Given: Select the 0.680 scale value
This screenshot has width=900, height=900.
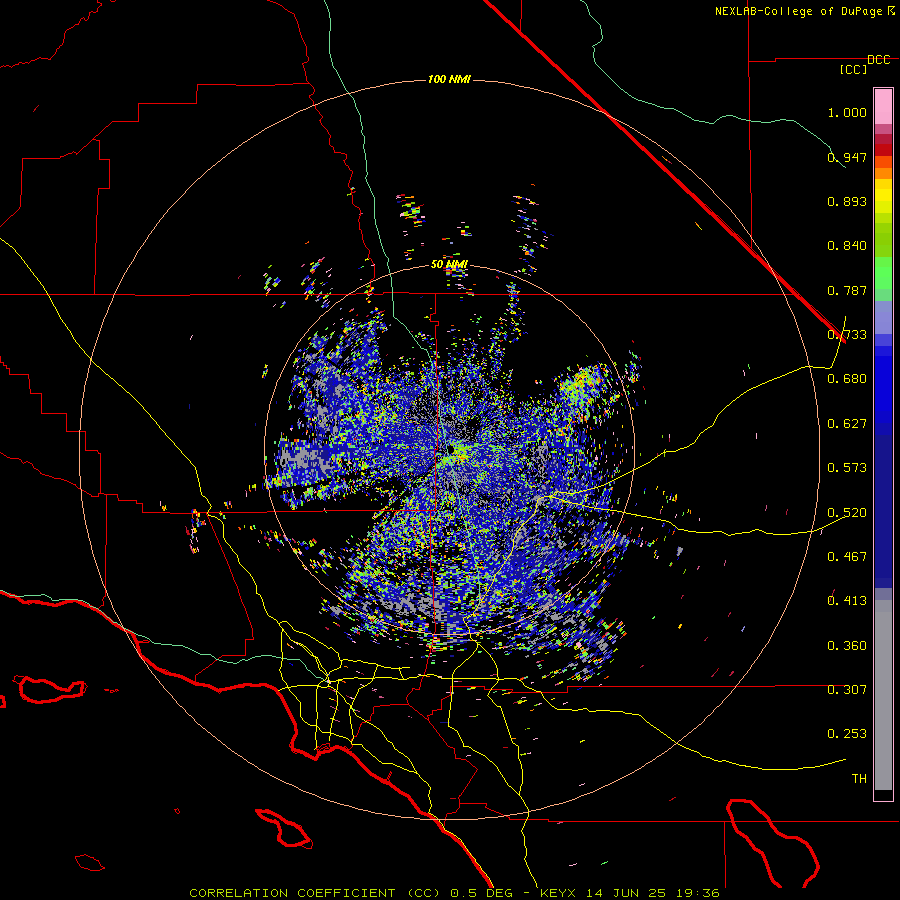Looking at the screenshot, I should [x=847, y=379].
